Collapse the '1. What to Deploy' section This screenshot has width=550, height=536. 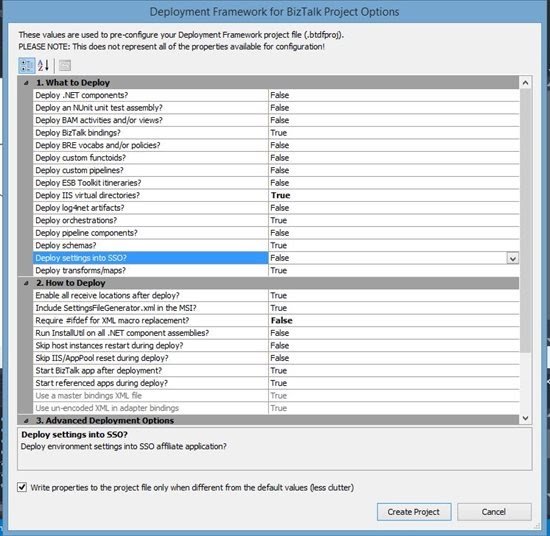26,83
